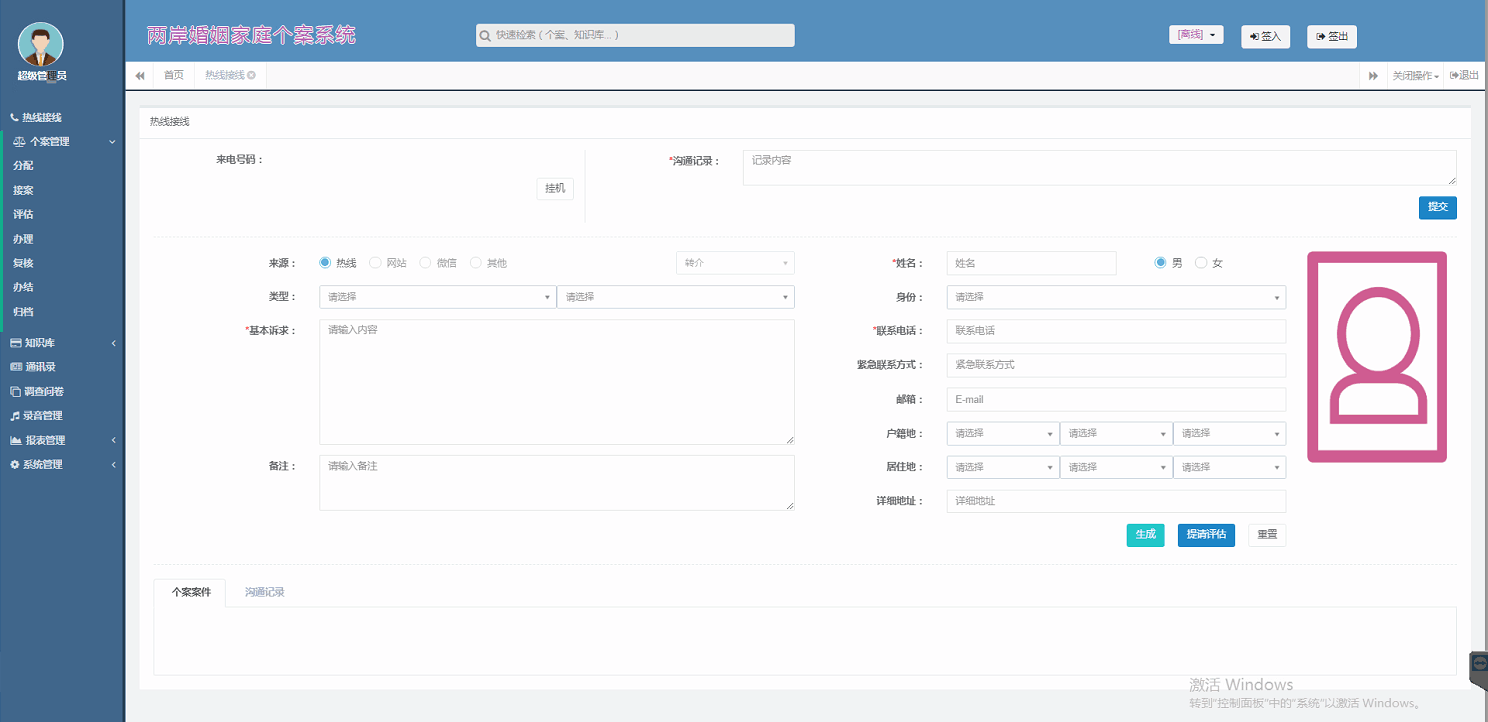Screen dimensions: 1488x722
Task: Open 录音管理 in the sidebar
Action: (42, 416)
